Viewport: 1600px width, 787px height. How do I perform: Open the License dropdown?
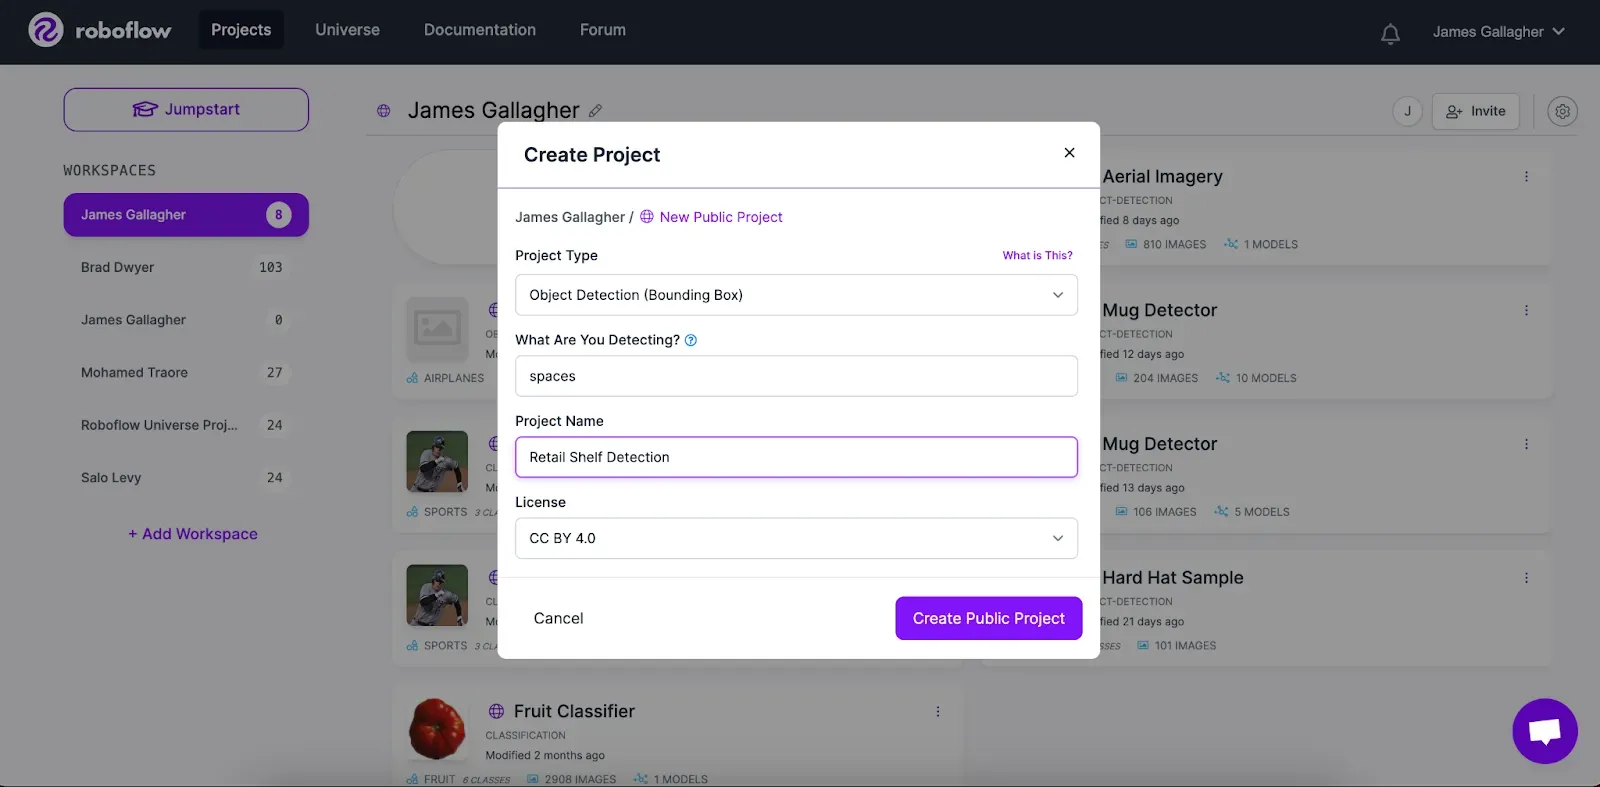[x=796, y=538]
